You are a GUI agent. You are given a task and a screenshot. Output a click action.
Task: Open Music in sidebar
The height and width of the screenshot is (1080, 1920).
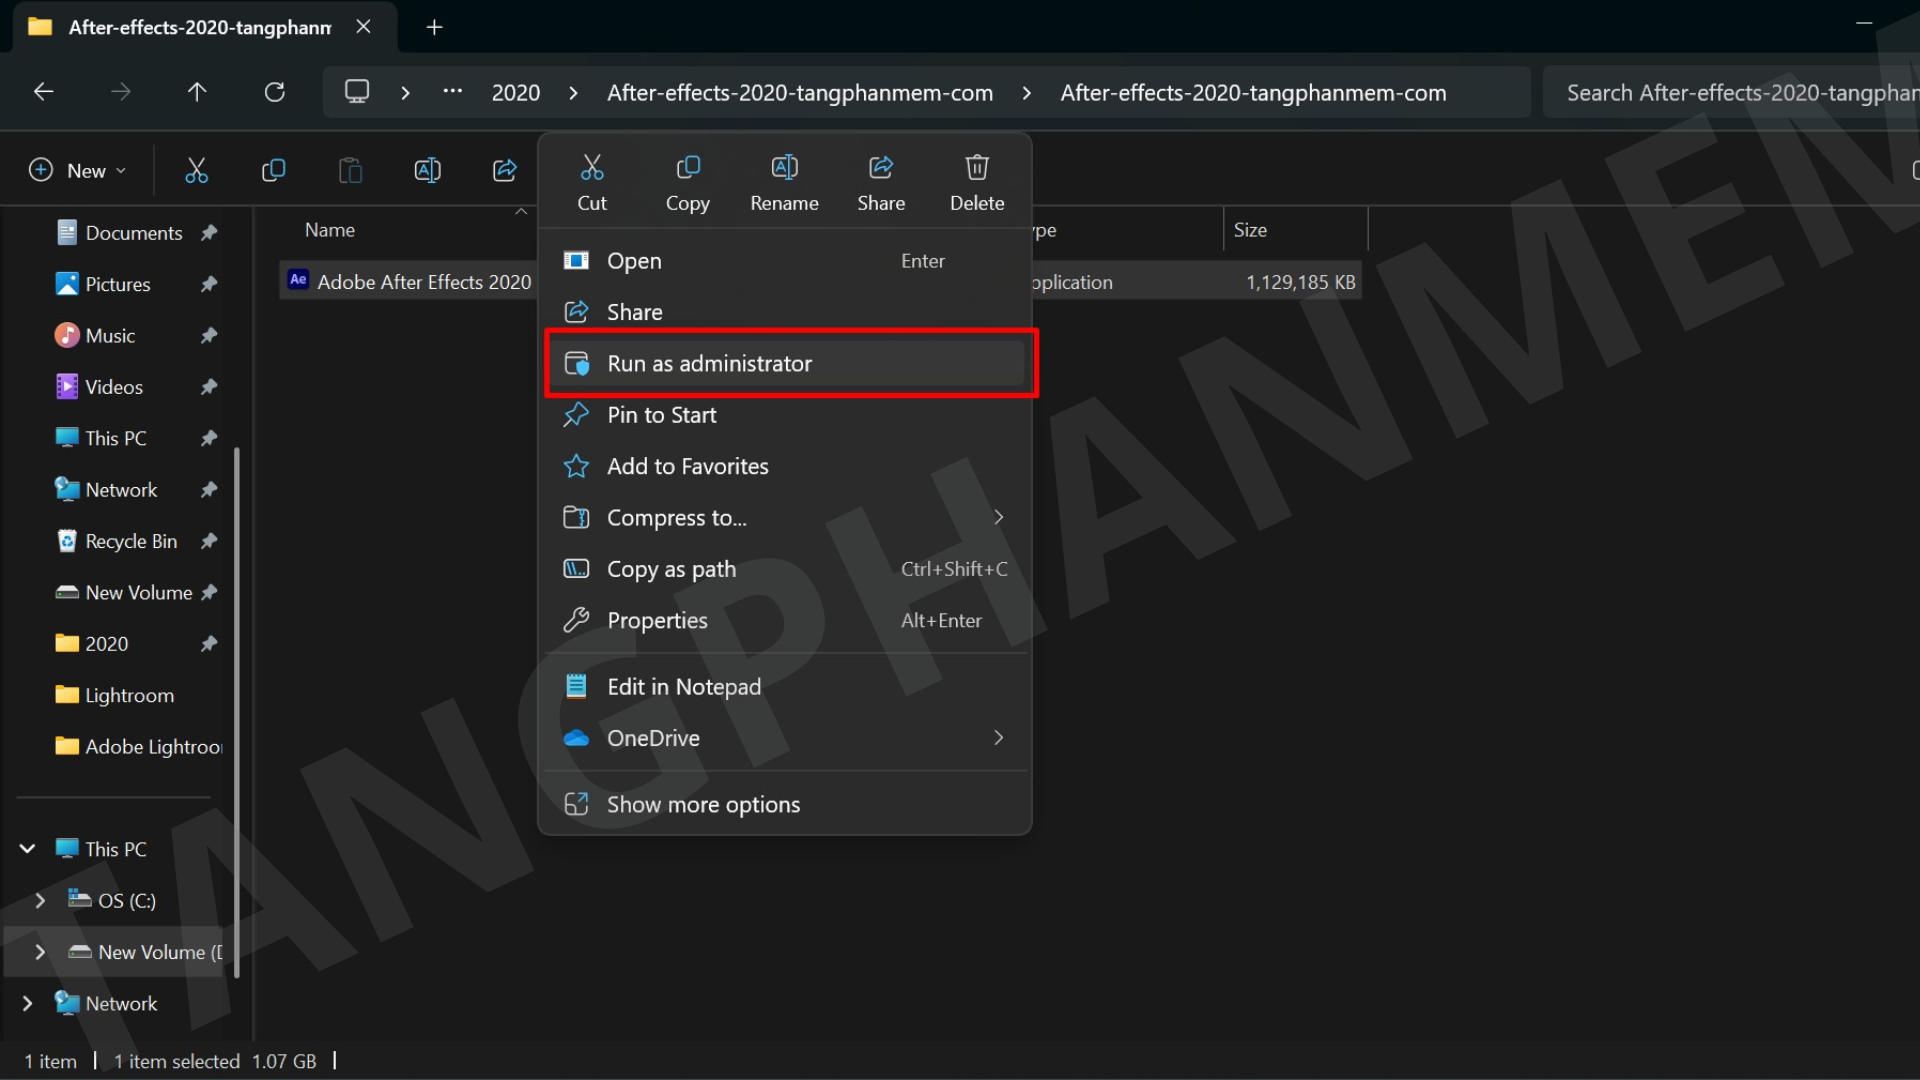point(110,336)
